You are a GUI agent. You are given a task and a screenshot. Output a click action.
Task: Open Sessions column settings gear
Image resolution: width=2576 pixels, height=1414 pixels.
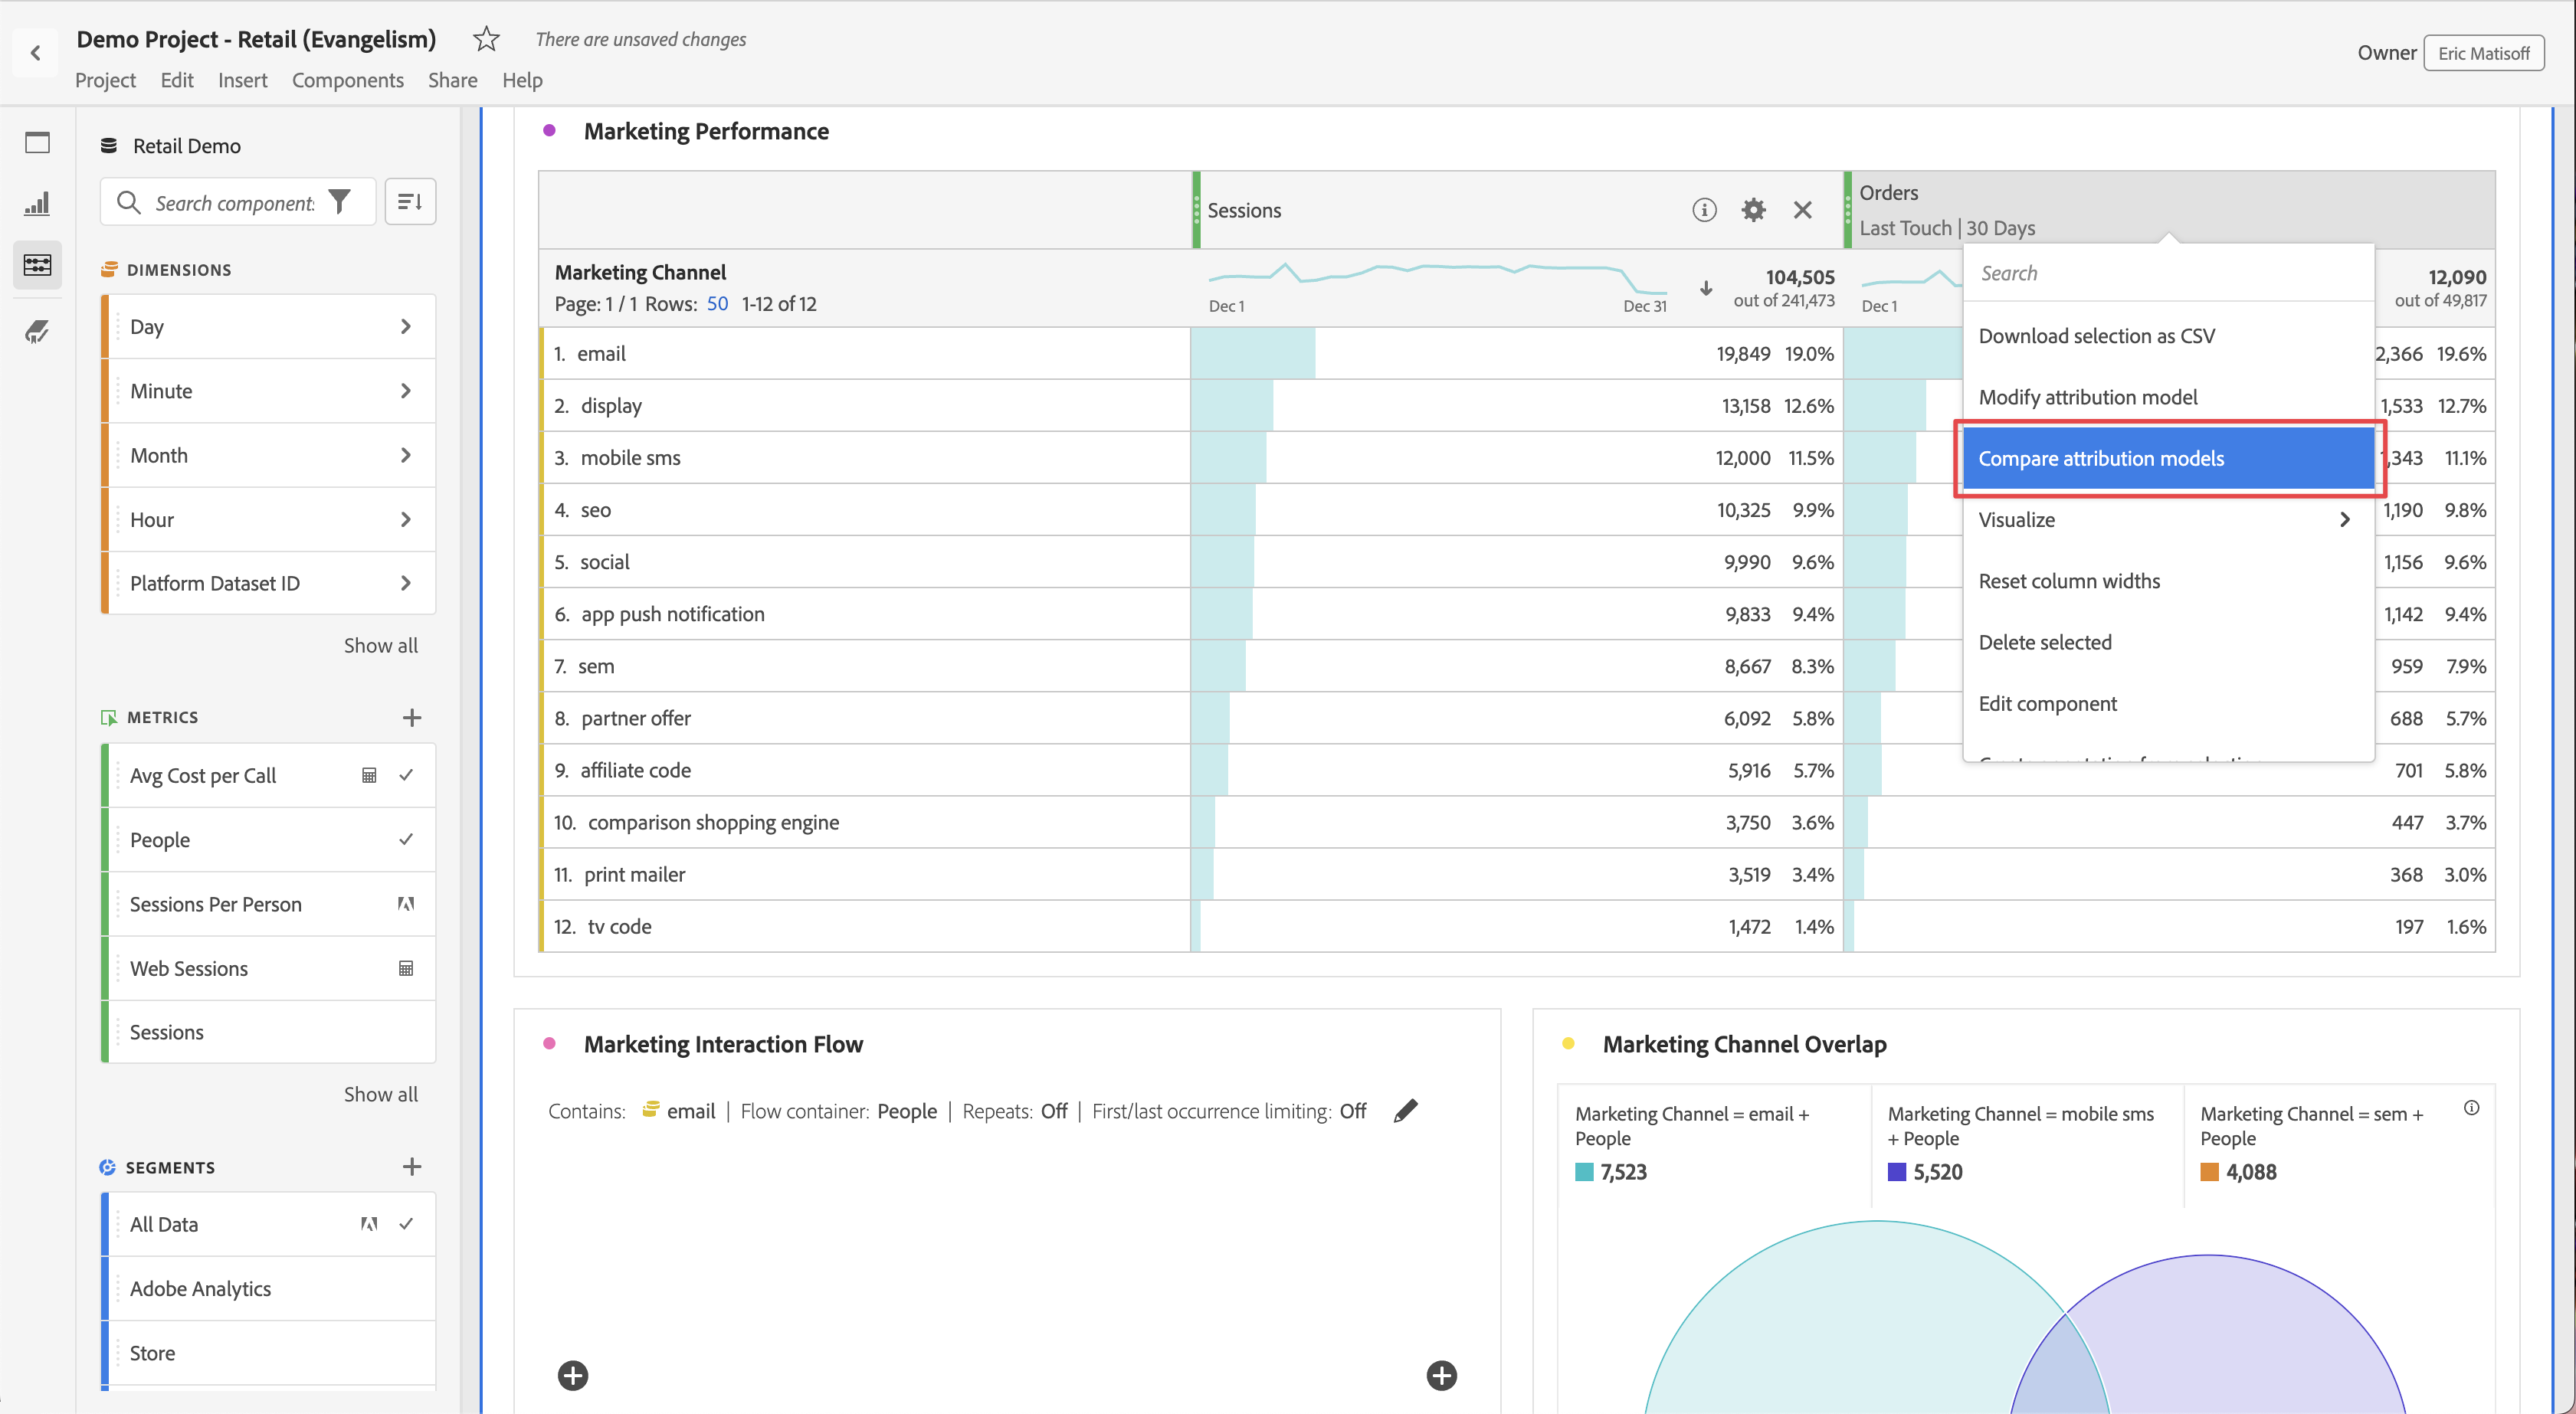[1753, 210]
